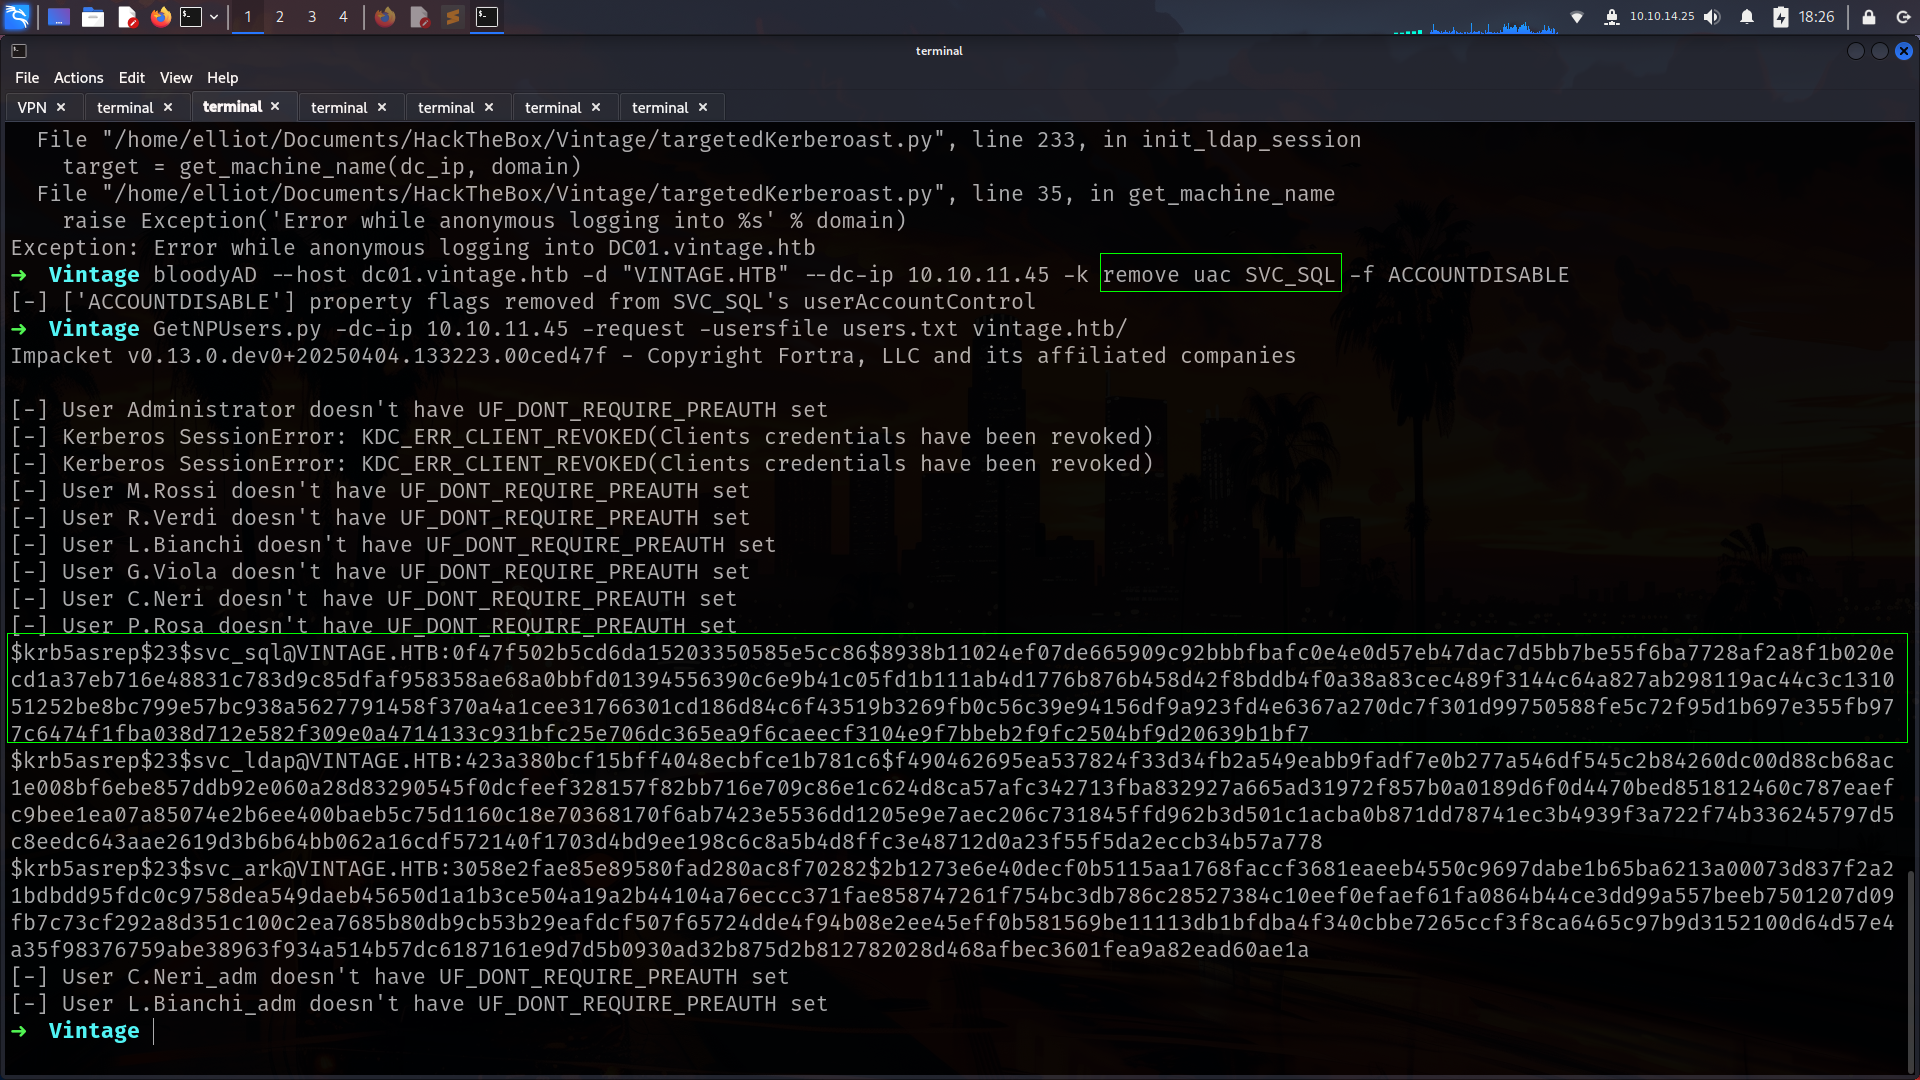Switch to the fourth tab labeled terminal
The height and width of the screenshot is (1080, 1920).
pyautogui.click(x=339, y=108)
